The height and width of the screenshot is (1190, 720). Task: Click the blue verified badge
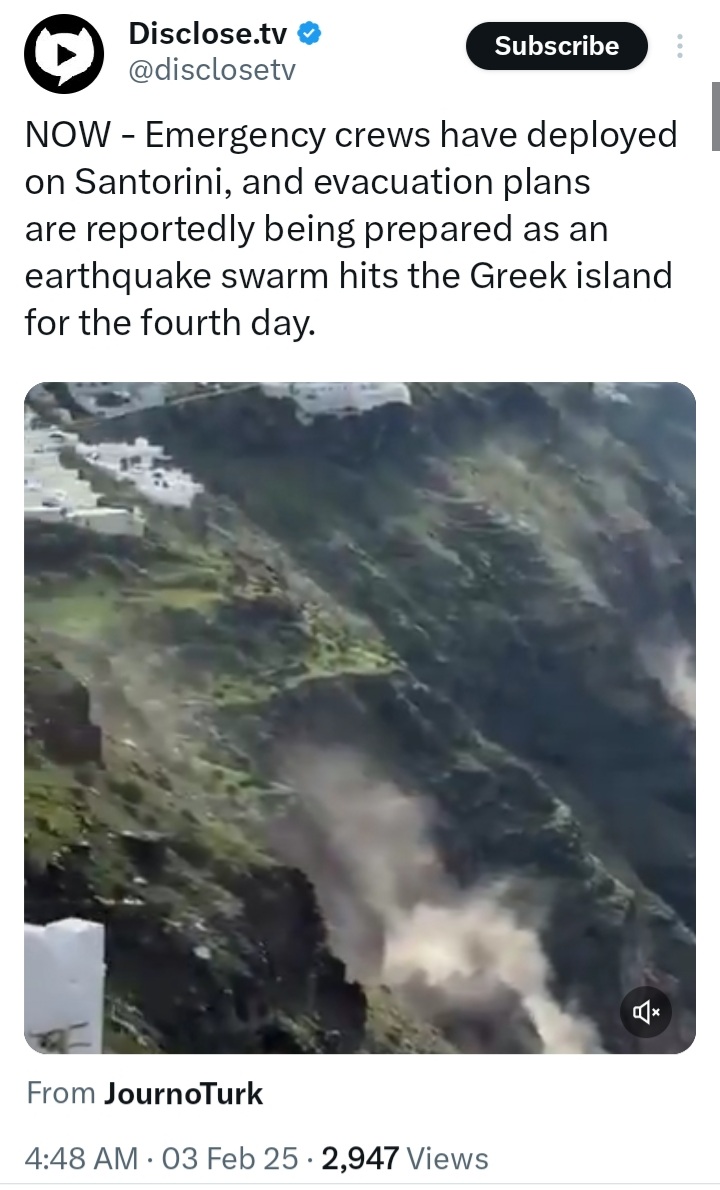(x=310, y=33)
